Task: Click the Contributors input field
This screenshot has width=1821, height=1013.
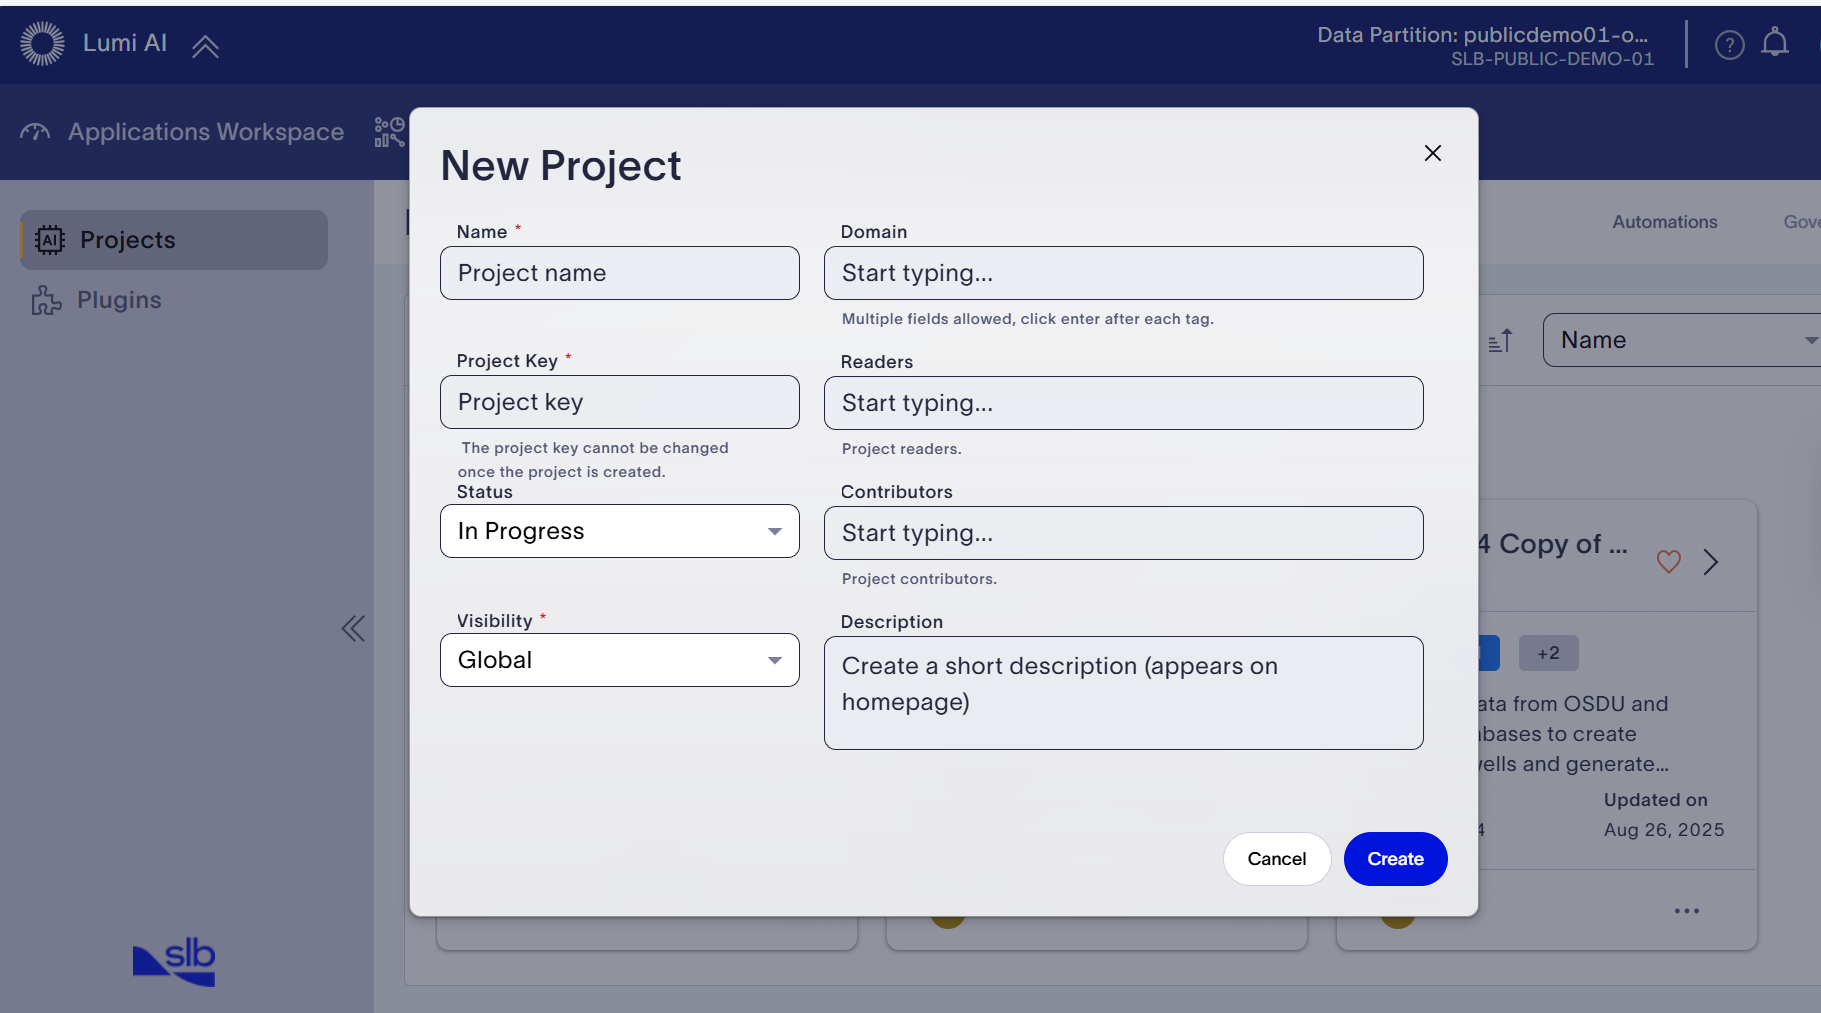Action: coord(1124,533)
